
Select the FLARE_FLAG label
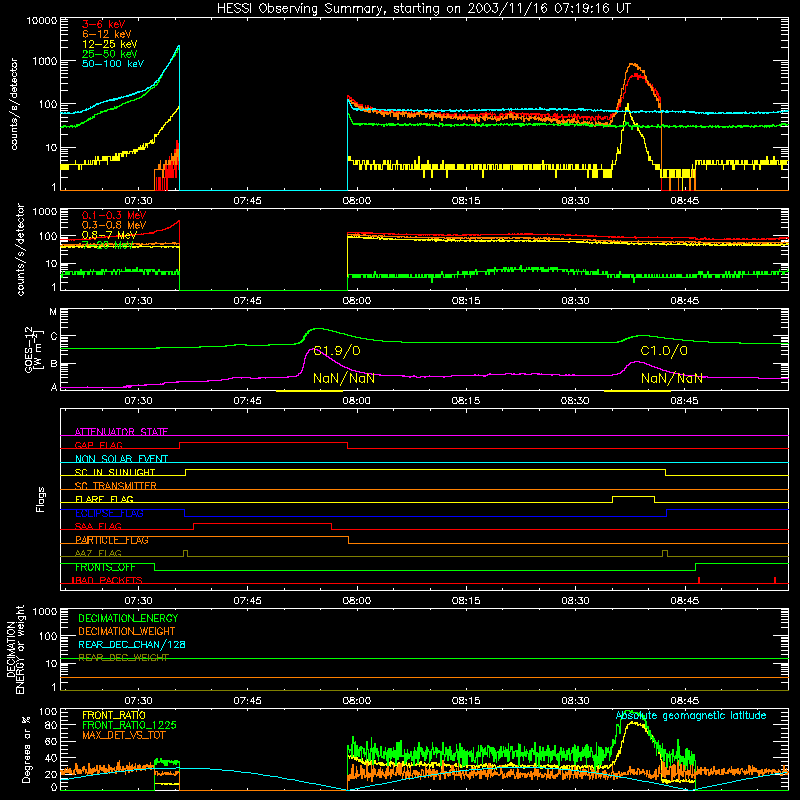point(104,499)
